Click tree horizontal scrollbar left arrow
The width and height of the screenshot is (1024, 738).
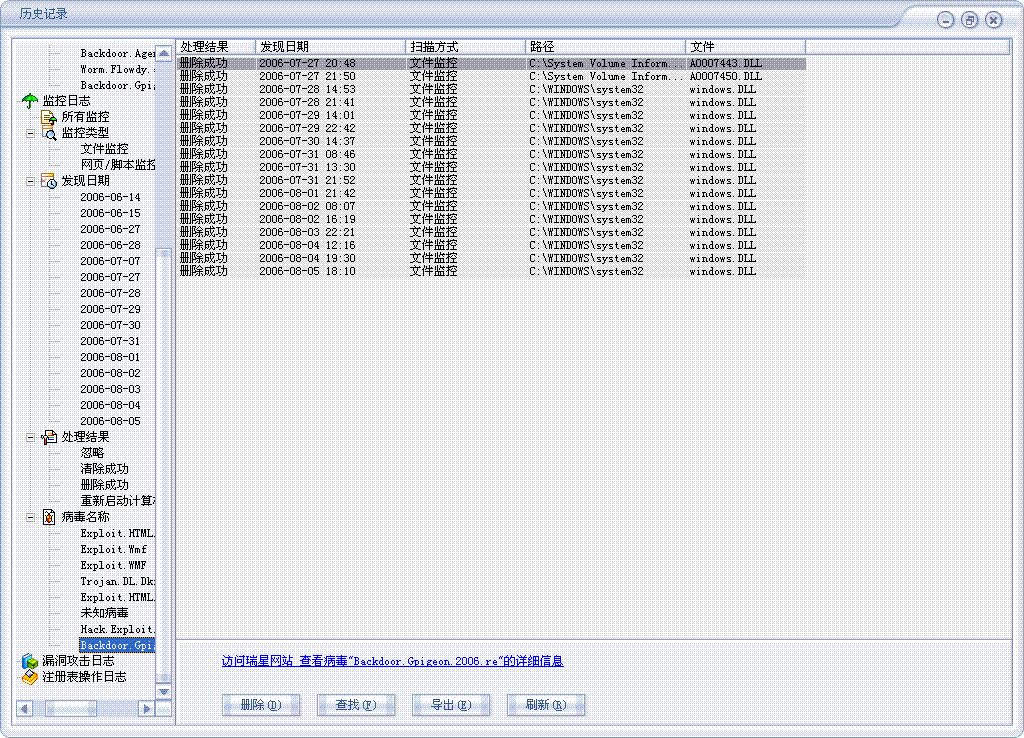click(25, 709)
